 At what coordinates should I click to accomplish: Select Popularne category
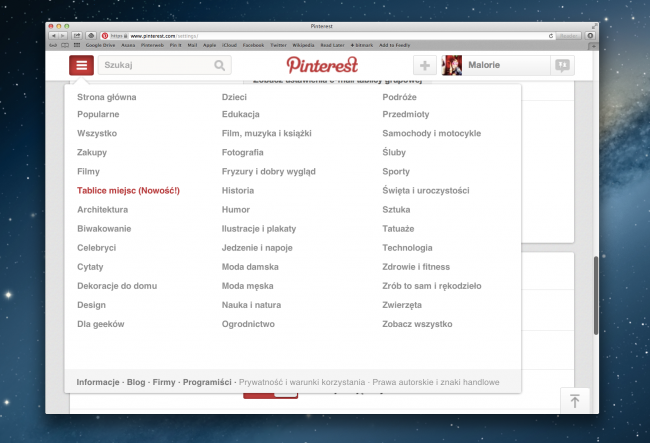[98, 114]
